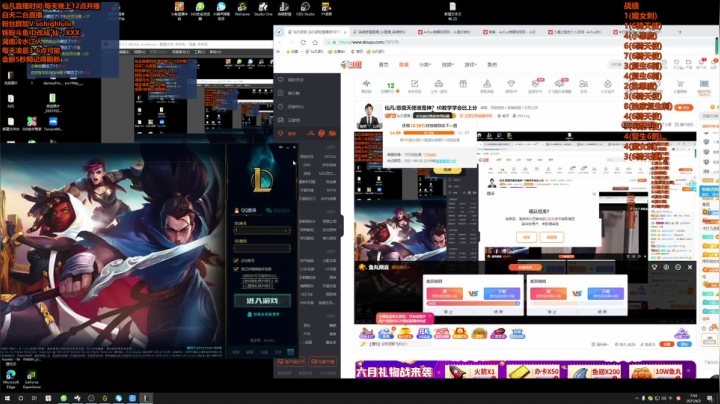Click left prediction card progress bar
The image size is (720, 404).
point(473,303)
